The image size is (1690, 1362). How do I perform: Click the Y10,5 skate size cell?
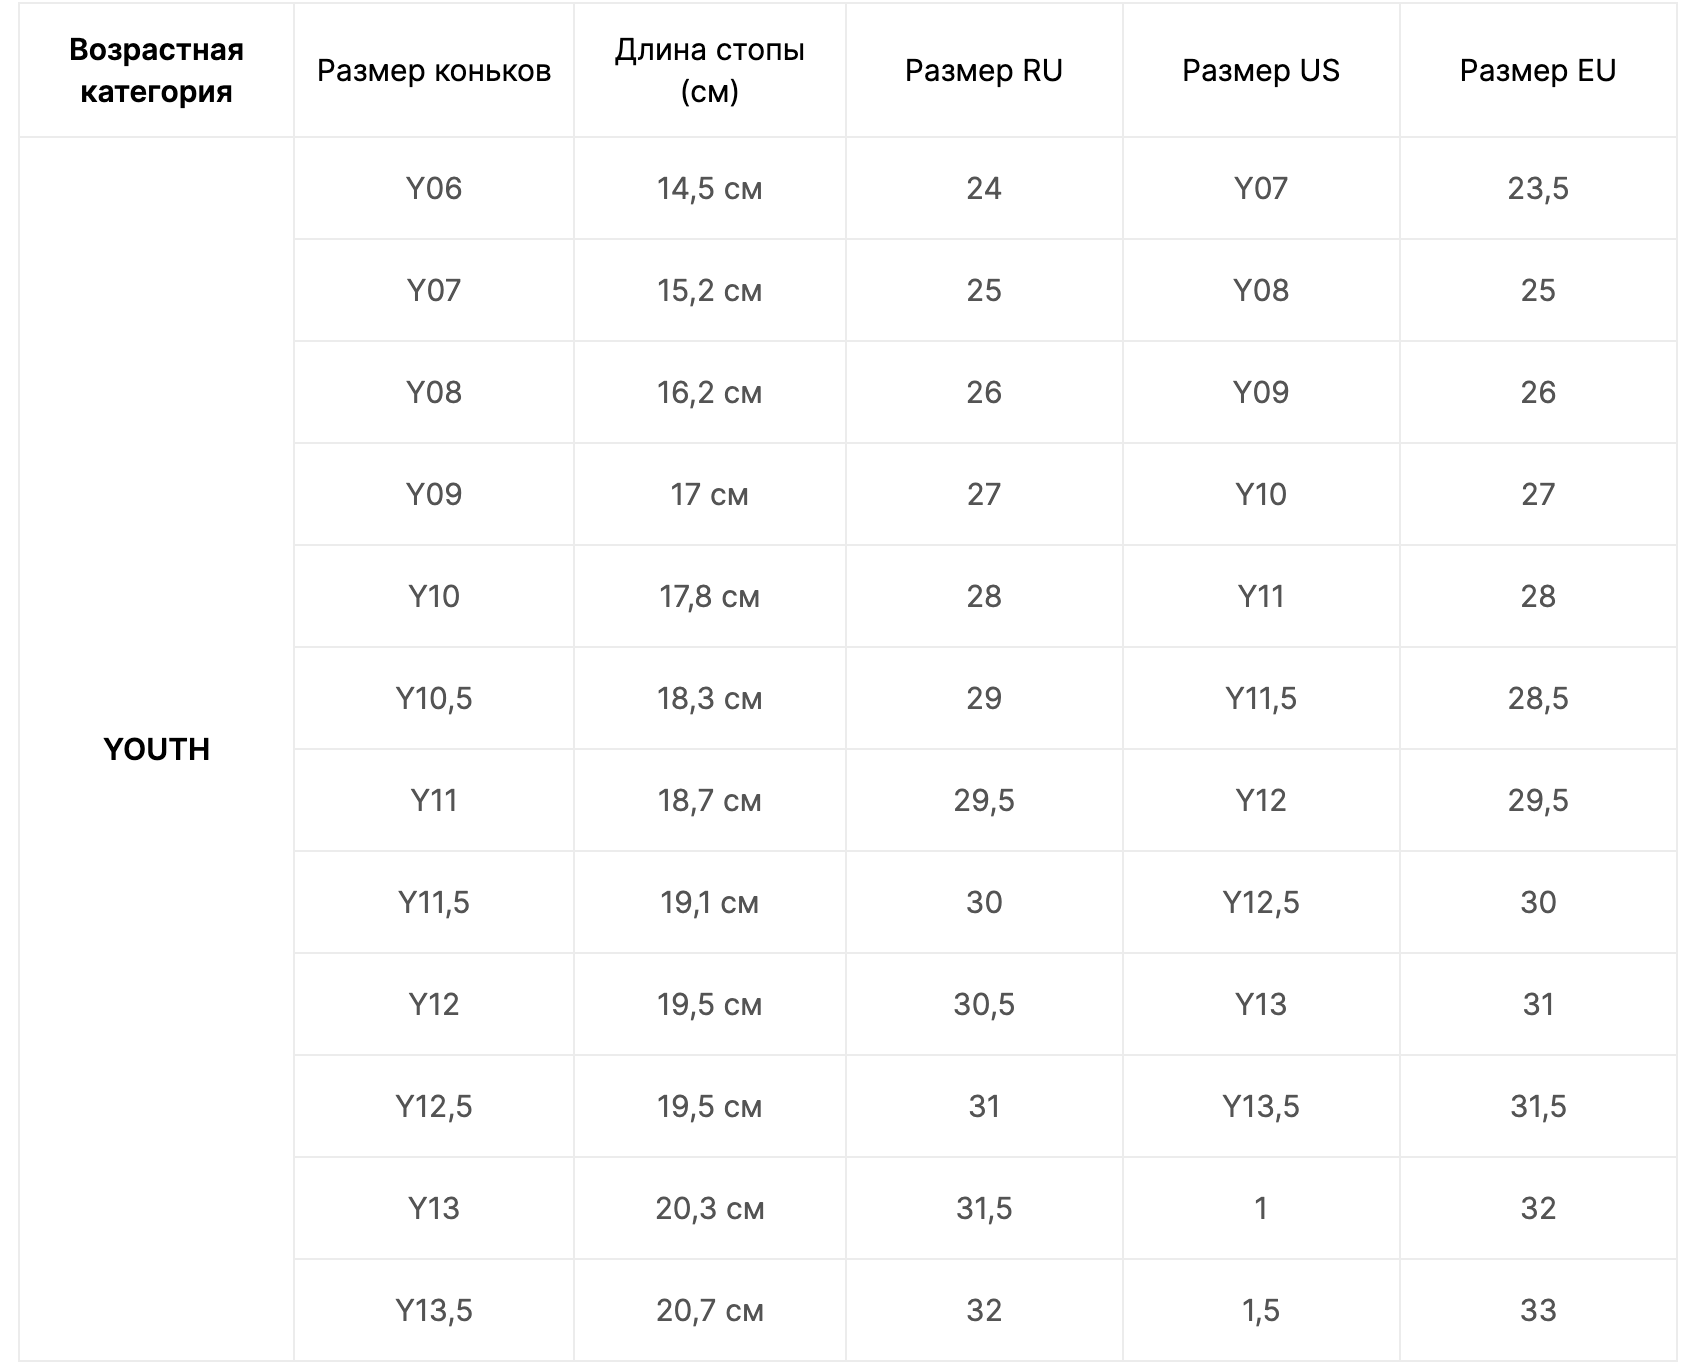tap(434, 699)
